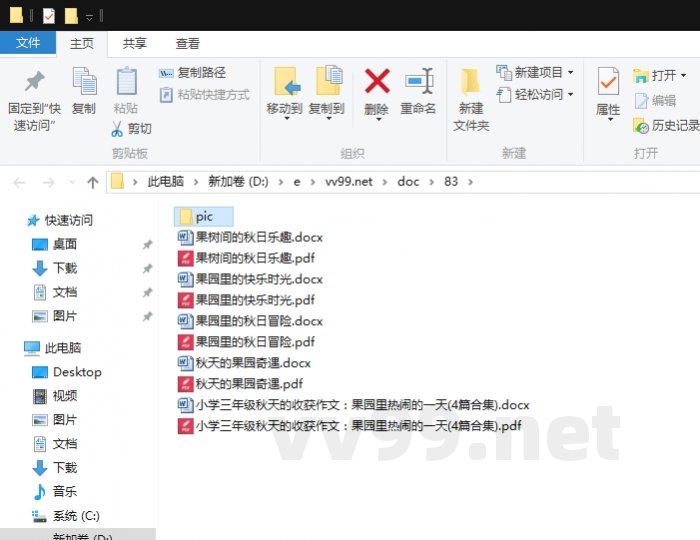
Task: Open pinned 文档 in Quick access
Action: pyautogui.click(x=54, y=292)
